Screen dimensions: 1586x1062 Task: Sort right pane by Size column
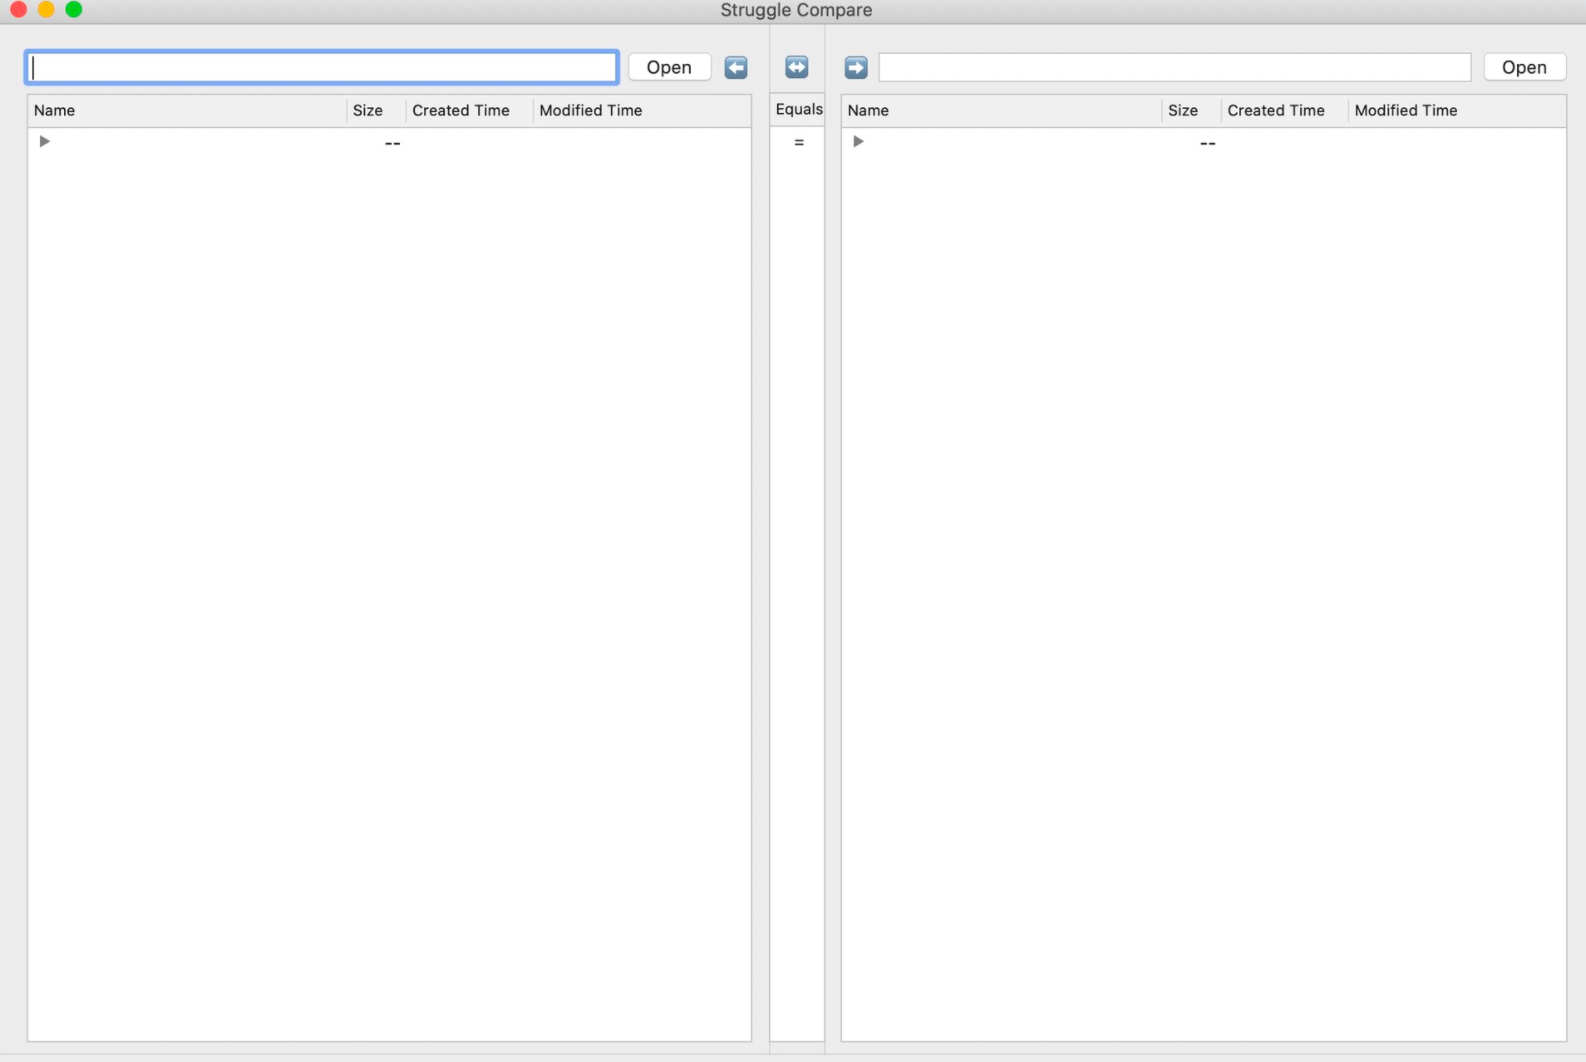pos(1191,110)
